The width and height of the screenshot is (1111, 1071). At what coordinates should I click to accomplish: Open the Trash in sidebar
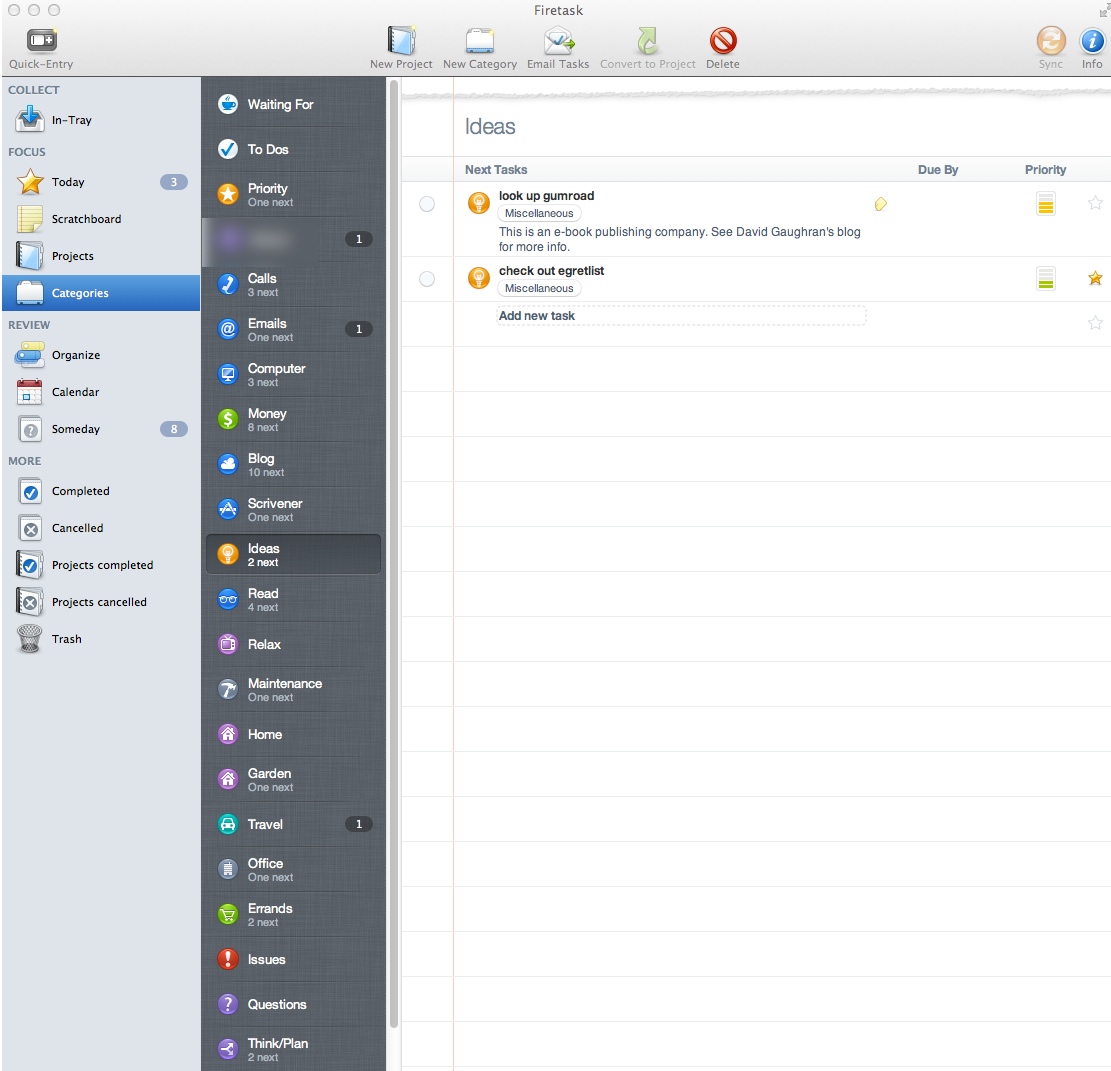pos(66,639)
